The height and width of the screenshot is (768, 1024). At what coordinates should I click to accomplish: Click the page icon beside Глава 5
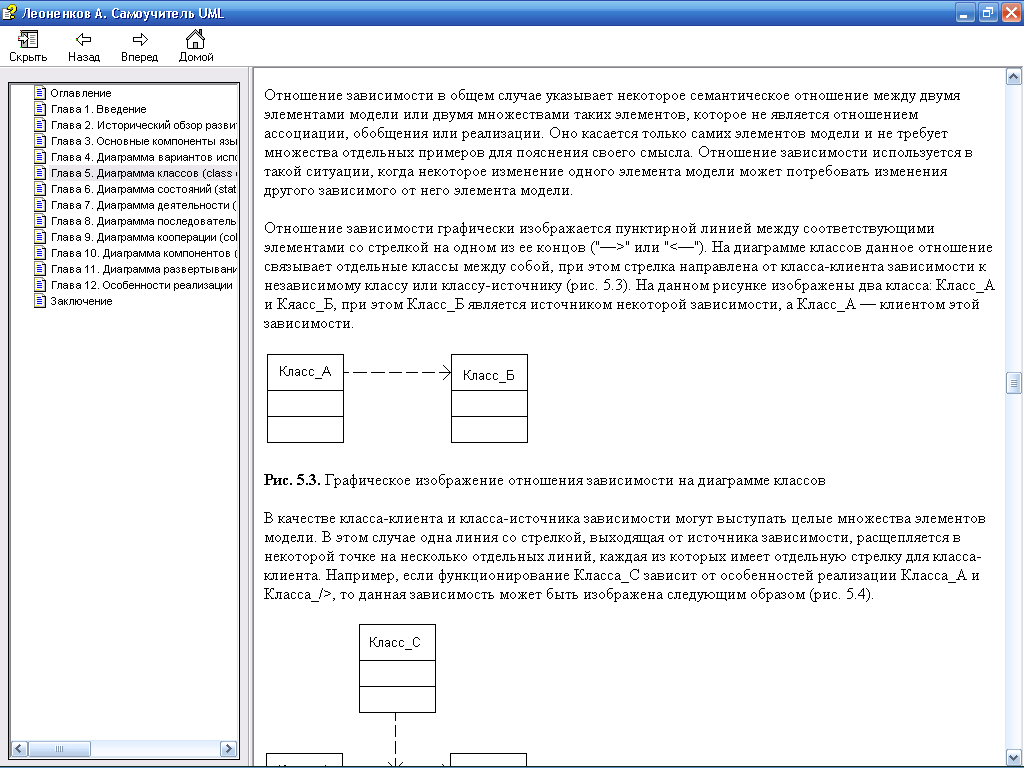[x=40, y=172]
